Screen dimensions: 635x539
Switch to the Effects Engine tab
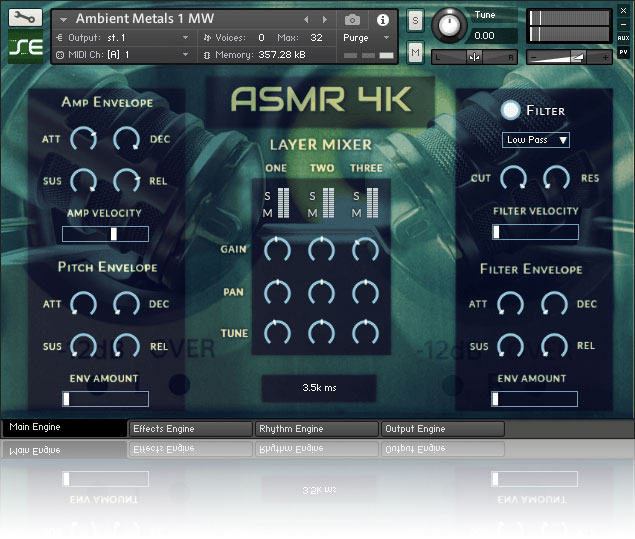pyautogui.click(x=190, y=429)
